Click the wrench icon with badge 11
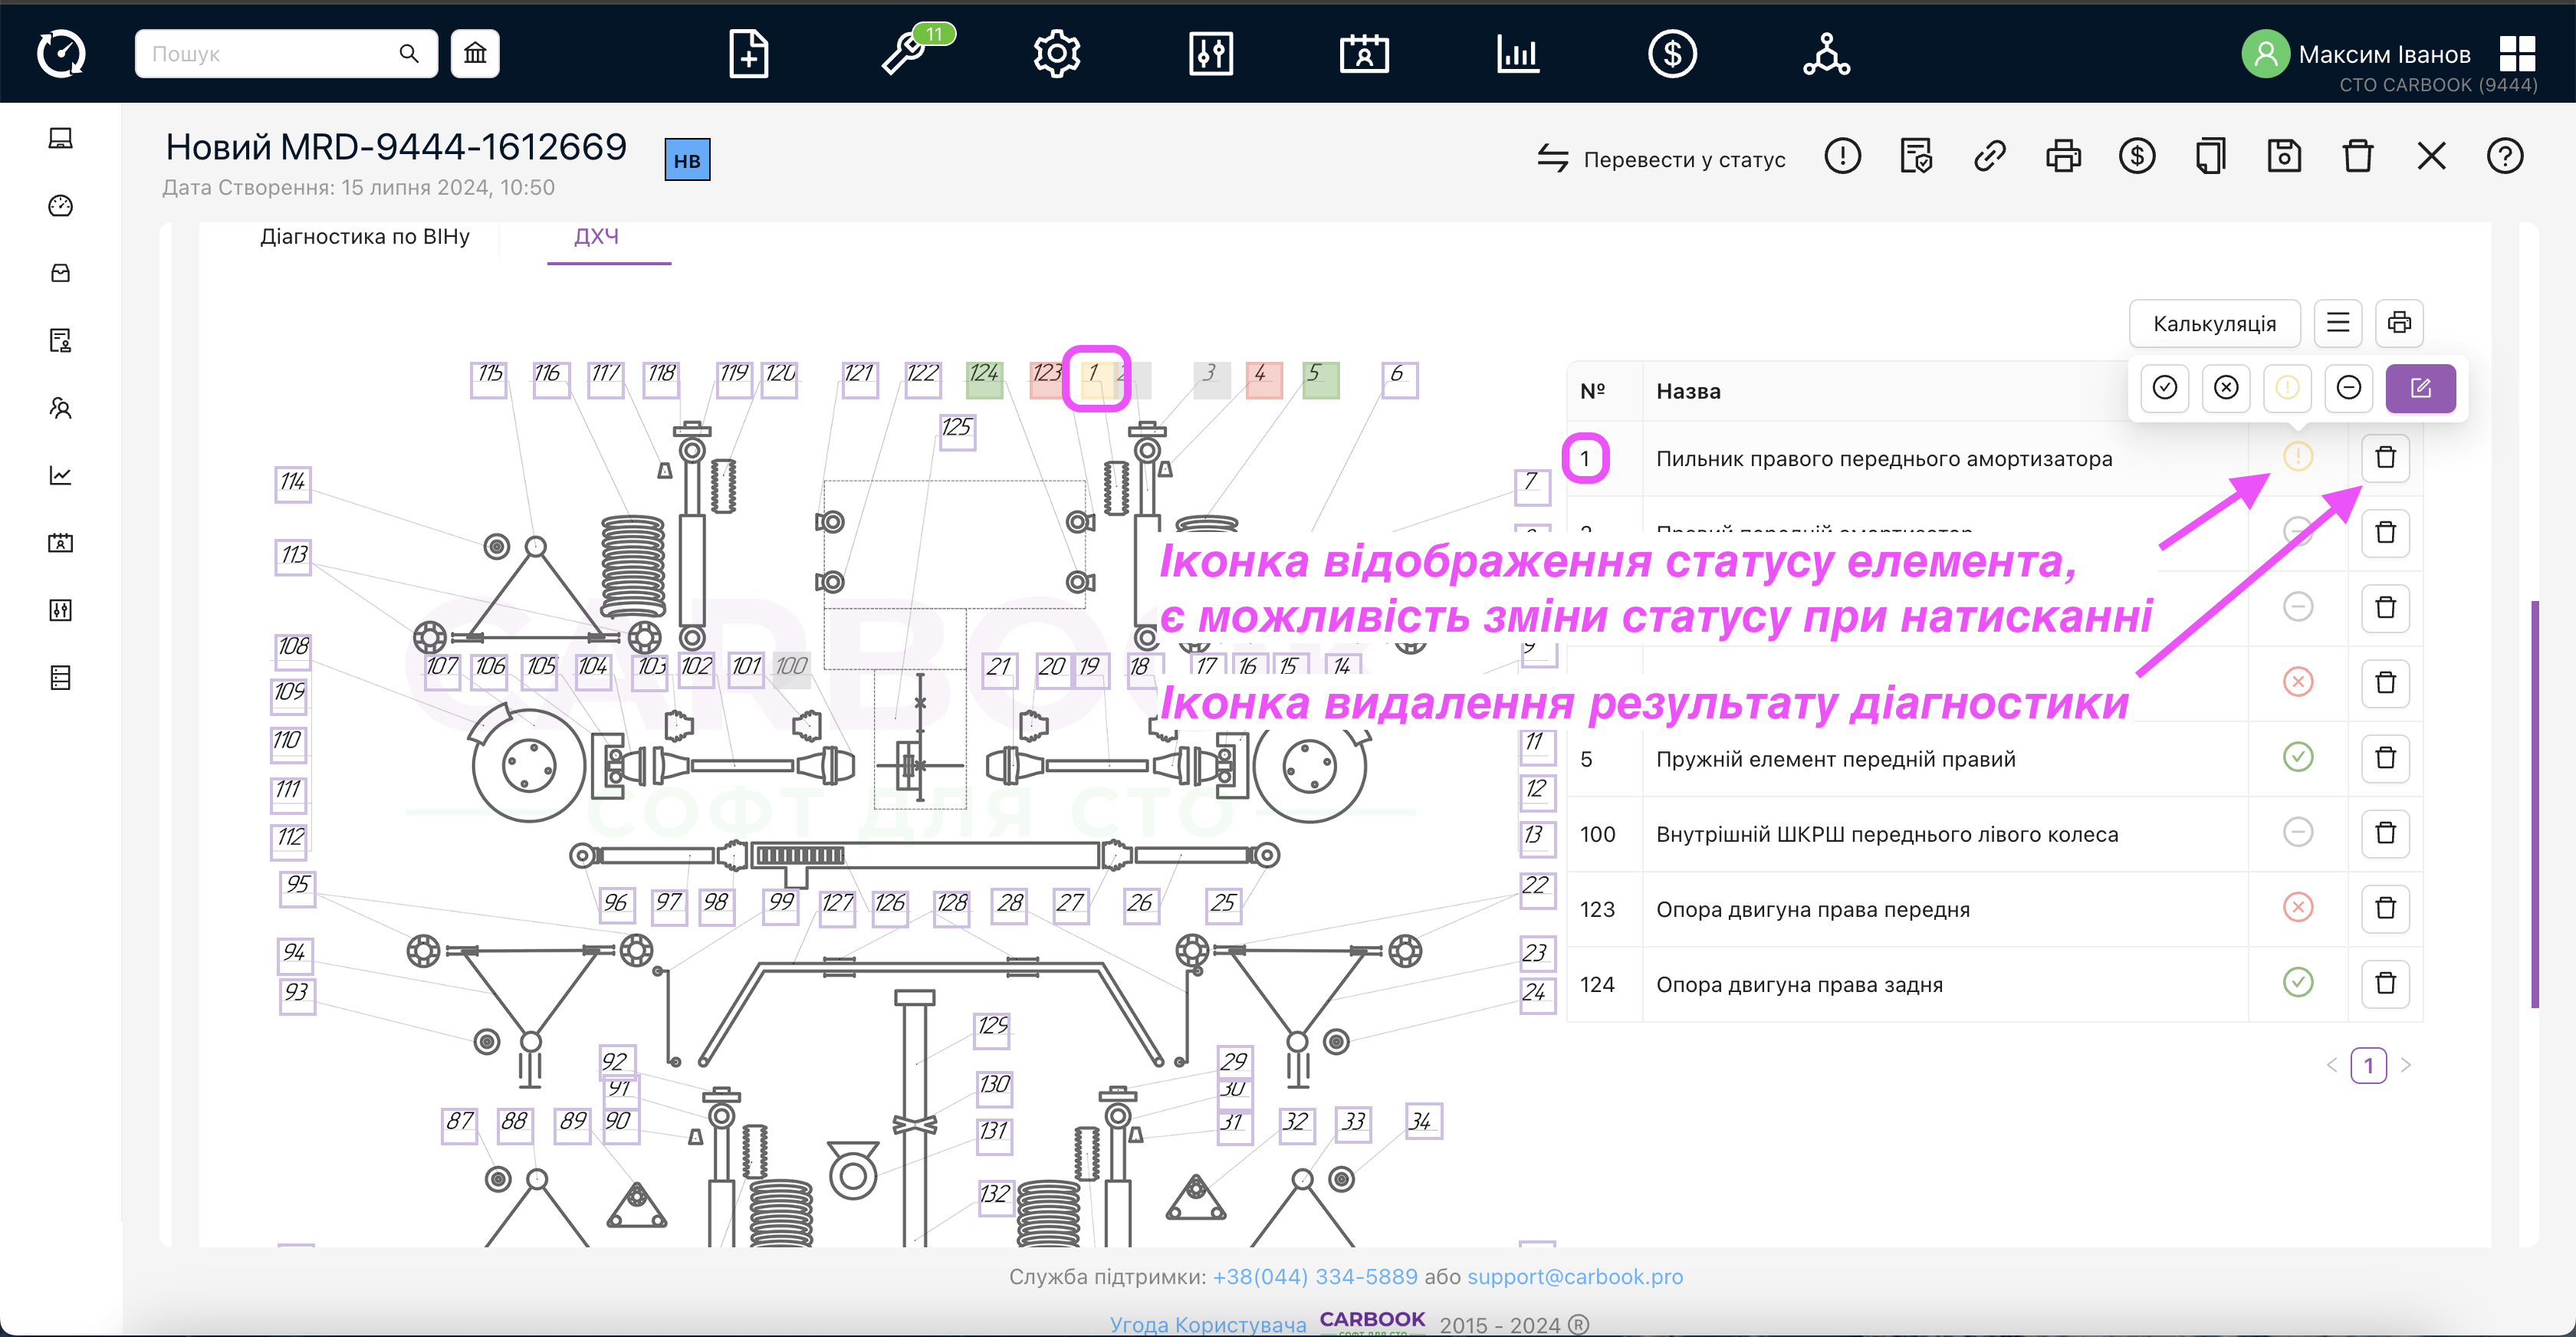This screenshot has height=1337, width=2576. [904, 53]
